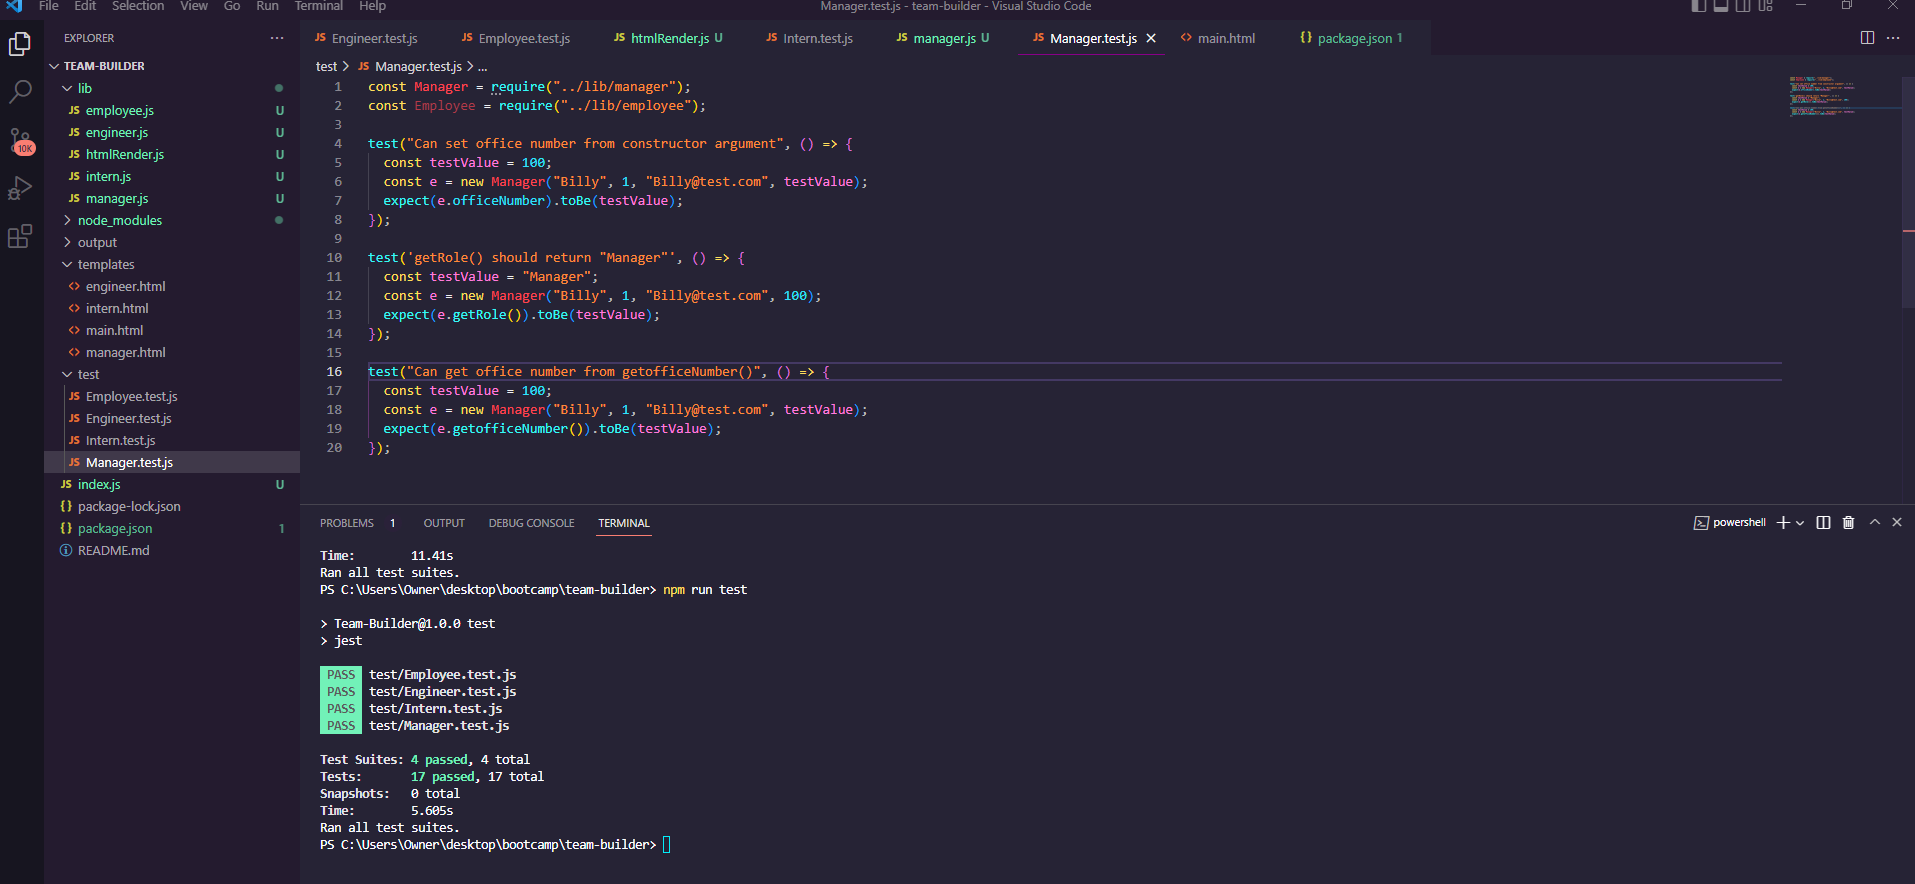Toggle the bottom panel visibility
Viewport: 1915px width, 884px height.
[x=1721, y=6]
